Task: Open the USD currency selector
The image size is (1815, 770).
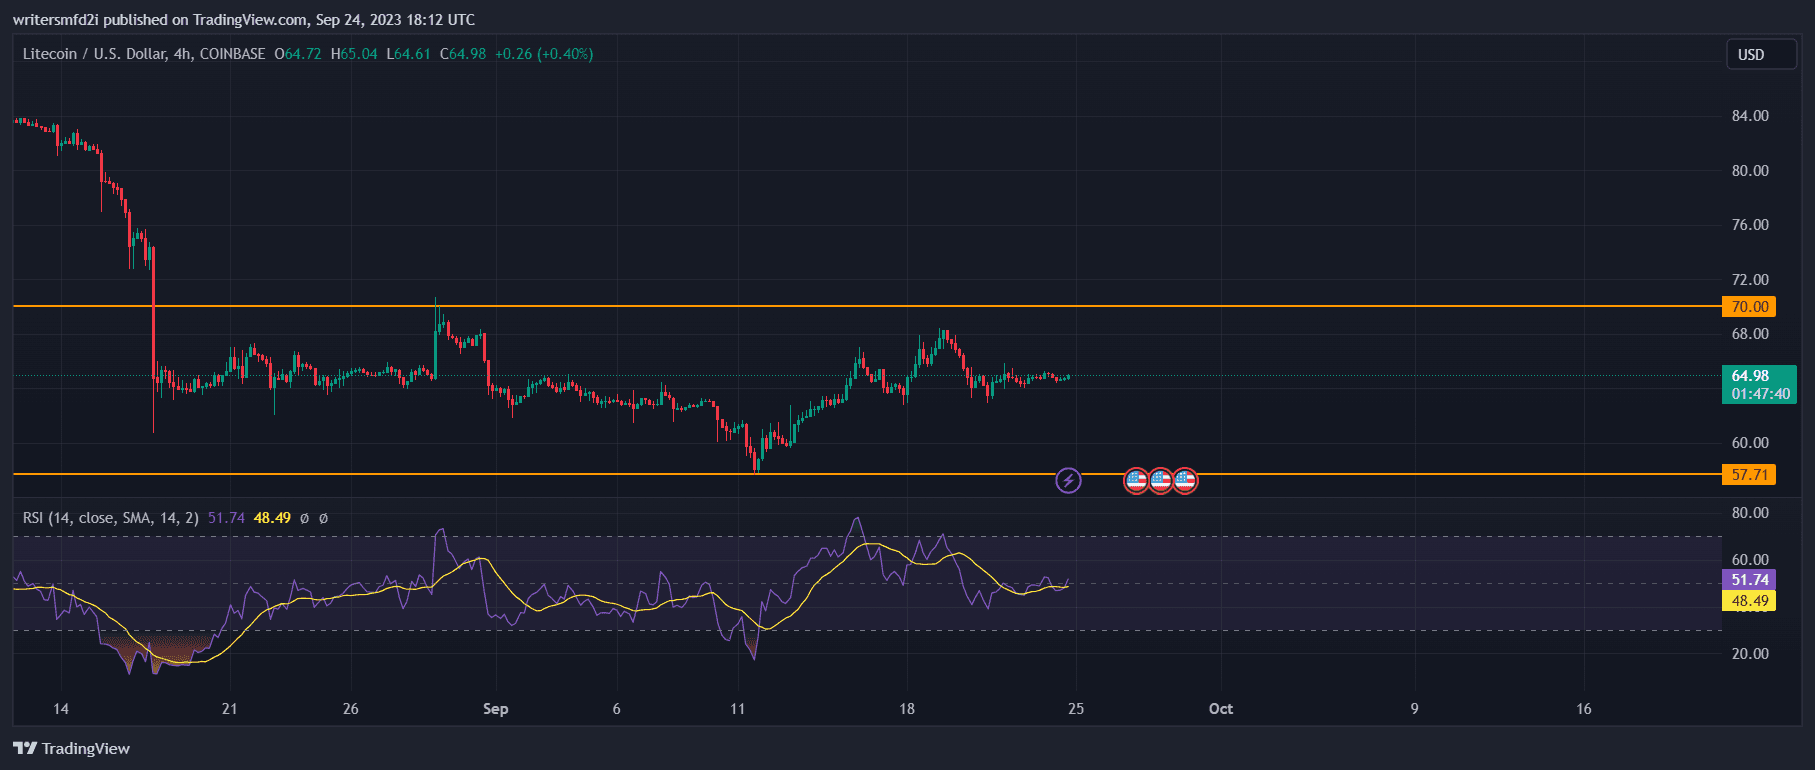Action: click(x=1761, y=55)
